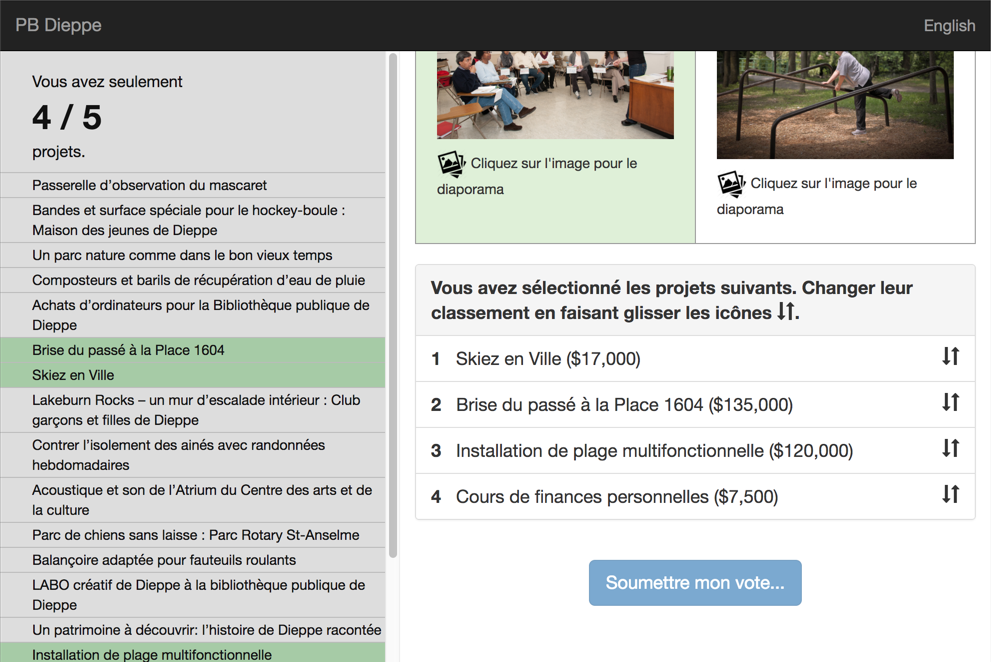Screen dimensions: 991x662
Task: Deselect Installation de plage multifonctionnelle
Action: point(193,654)
